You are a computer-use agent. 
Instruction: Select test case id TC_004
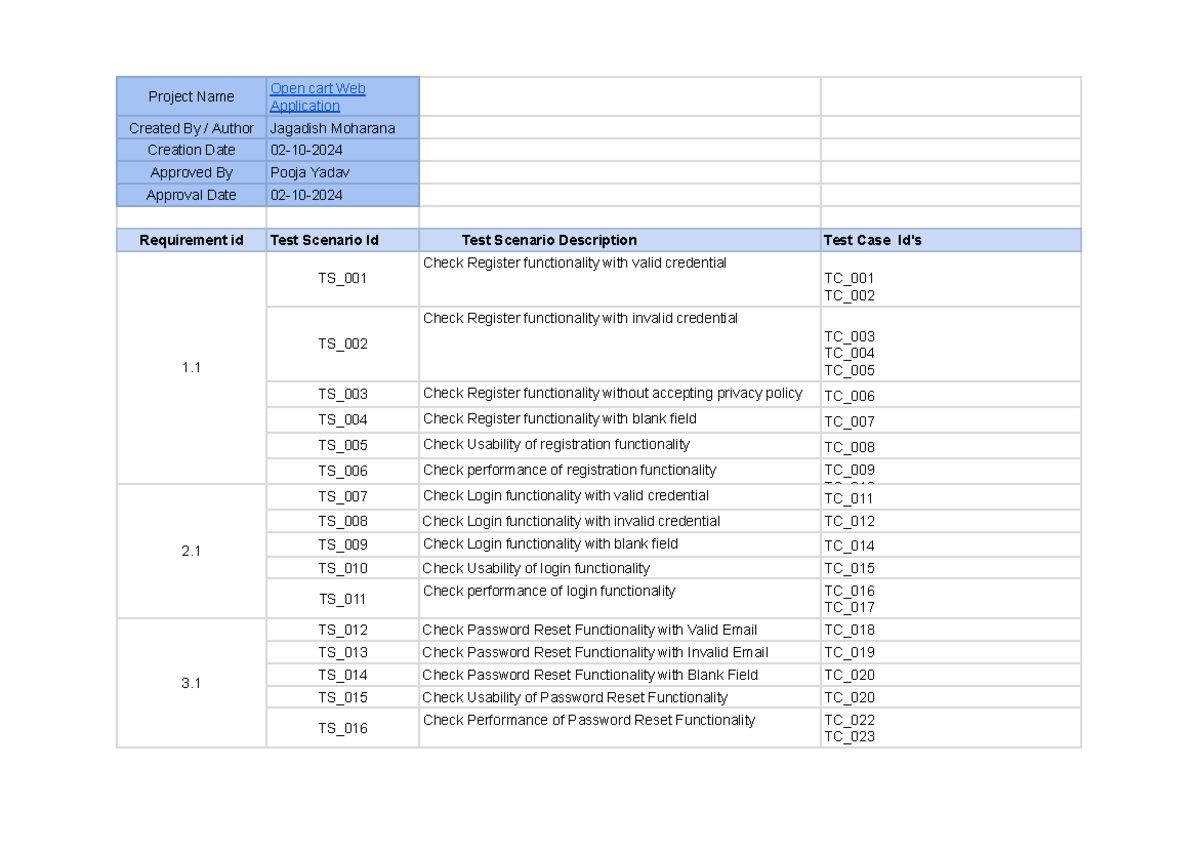click(849, 354)
